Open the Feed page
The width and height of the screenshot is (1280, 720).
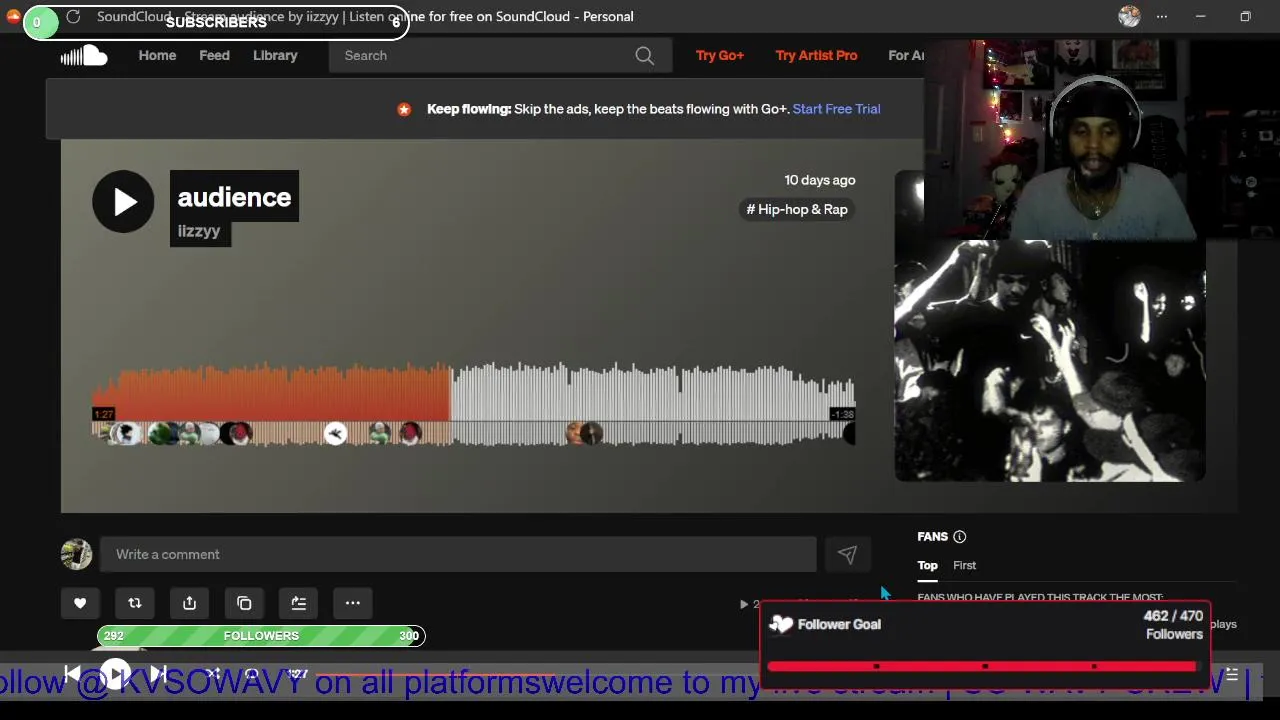[x=214, y=56]
